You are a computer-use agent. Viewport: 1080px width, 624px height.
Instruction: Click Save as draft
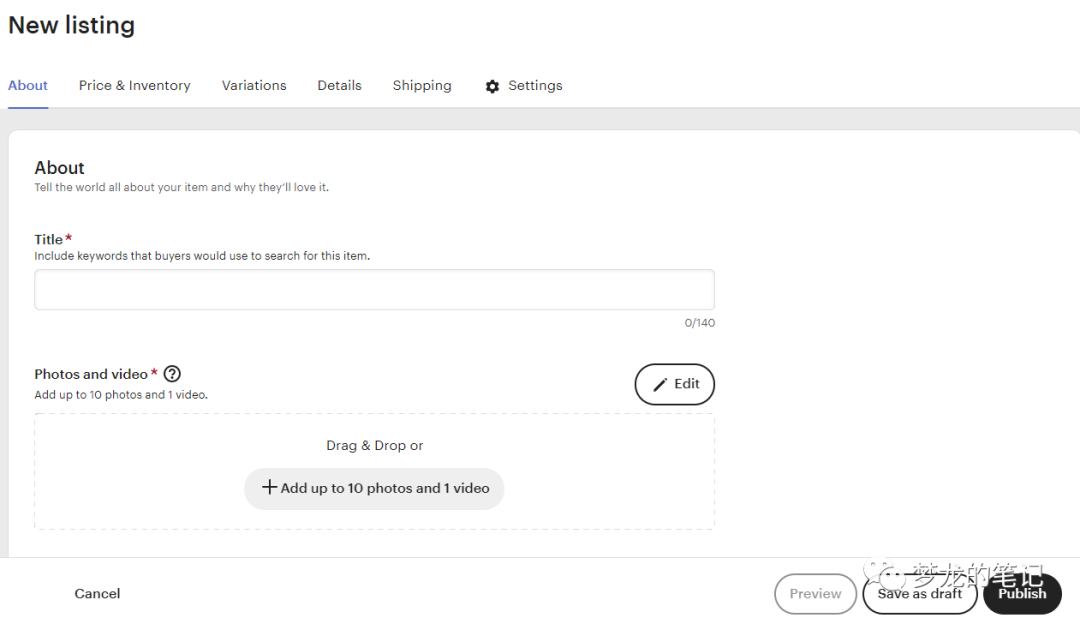pyautogui.click(x=919, y=593)
